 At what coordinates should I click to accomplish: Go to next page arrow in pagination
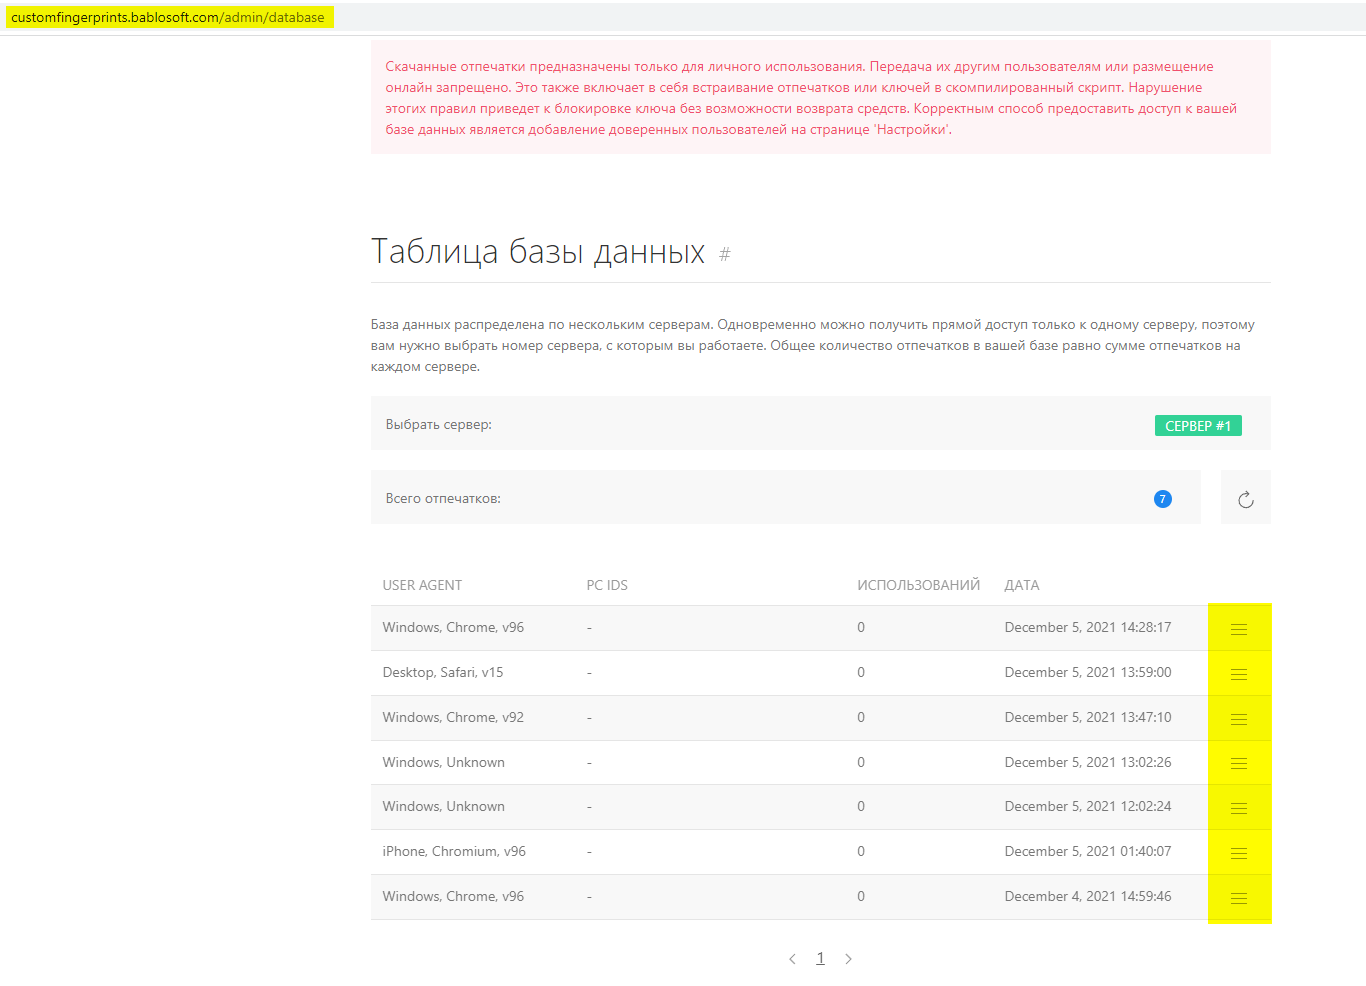848,959
